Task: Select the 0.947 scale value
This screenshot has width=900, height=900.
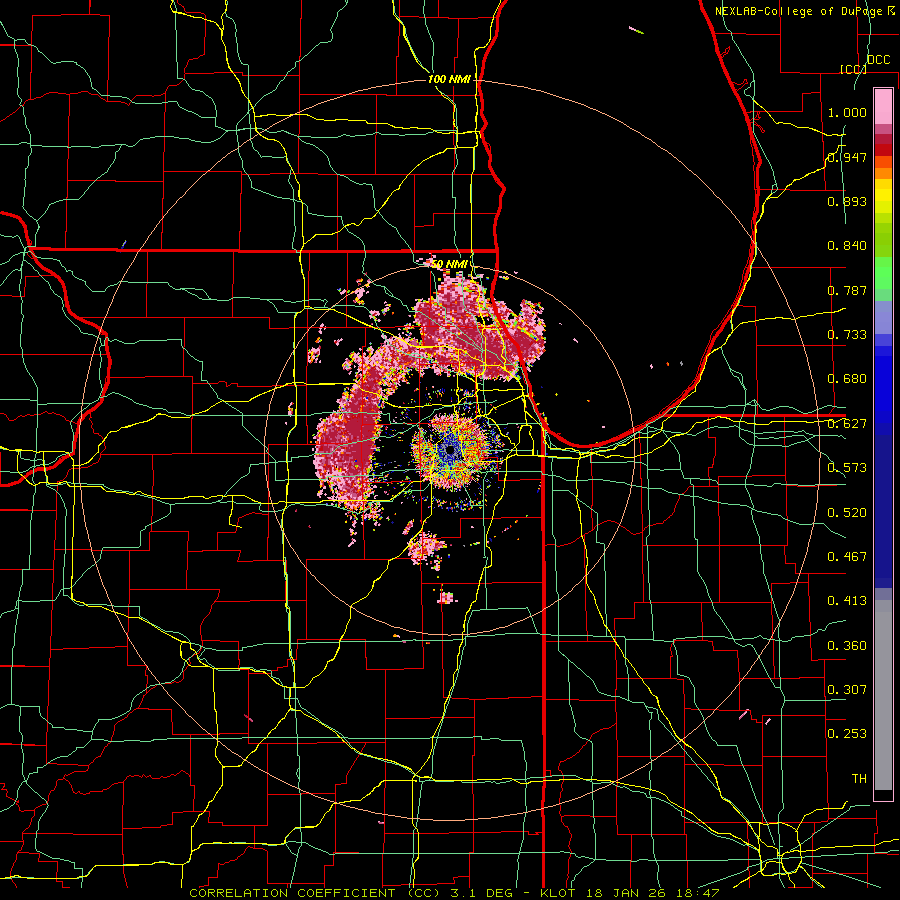Action: pos(847,157)
